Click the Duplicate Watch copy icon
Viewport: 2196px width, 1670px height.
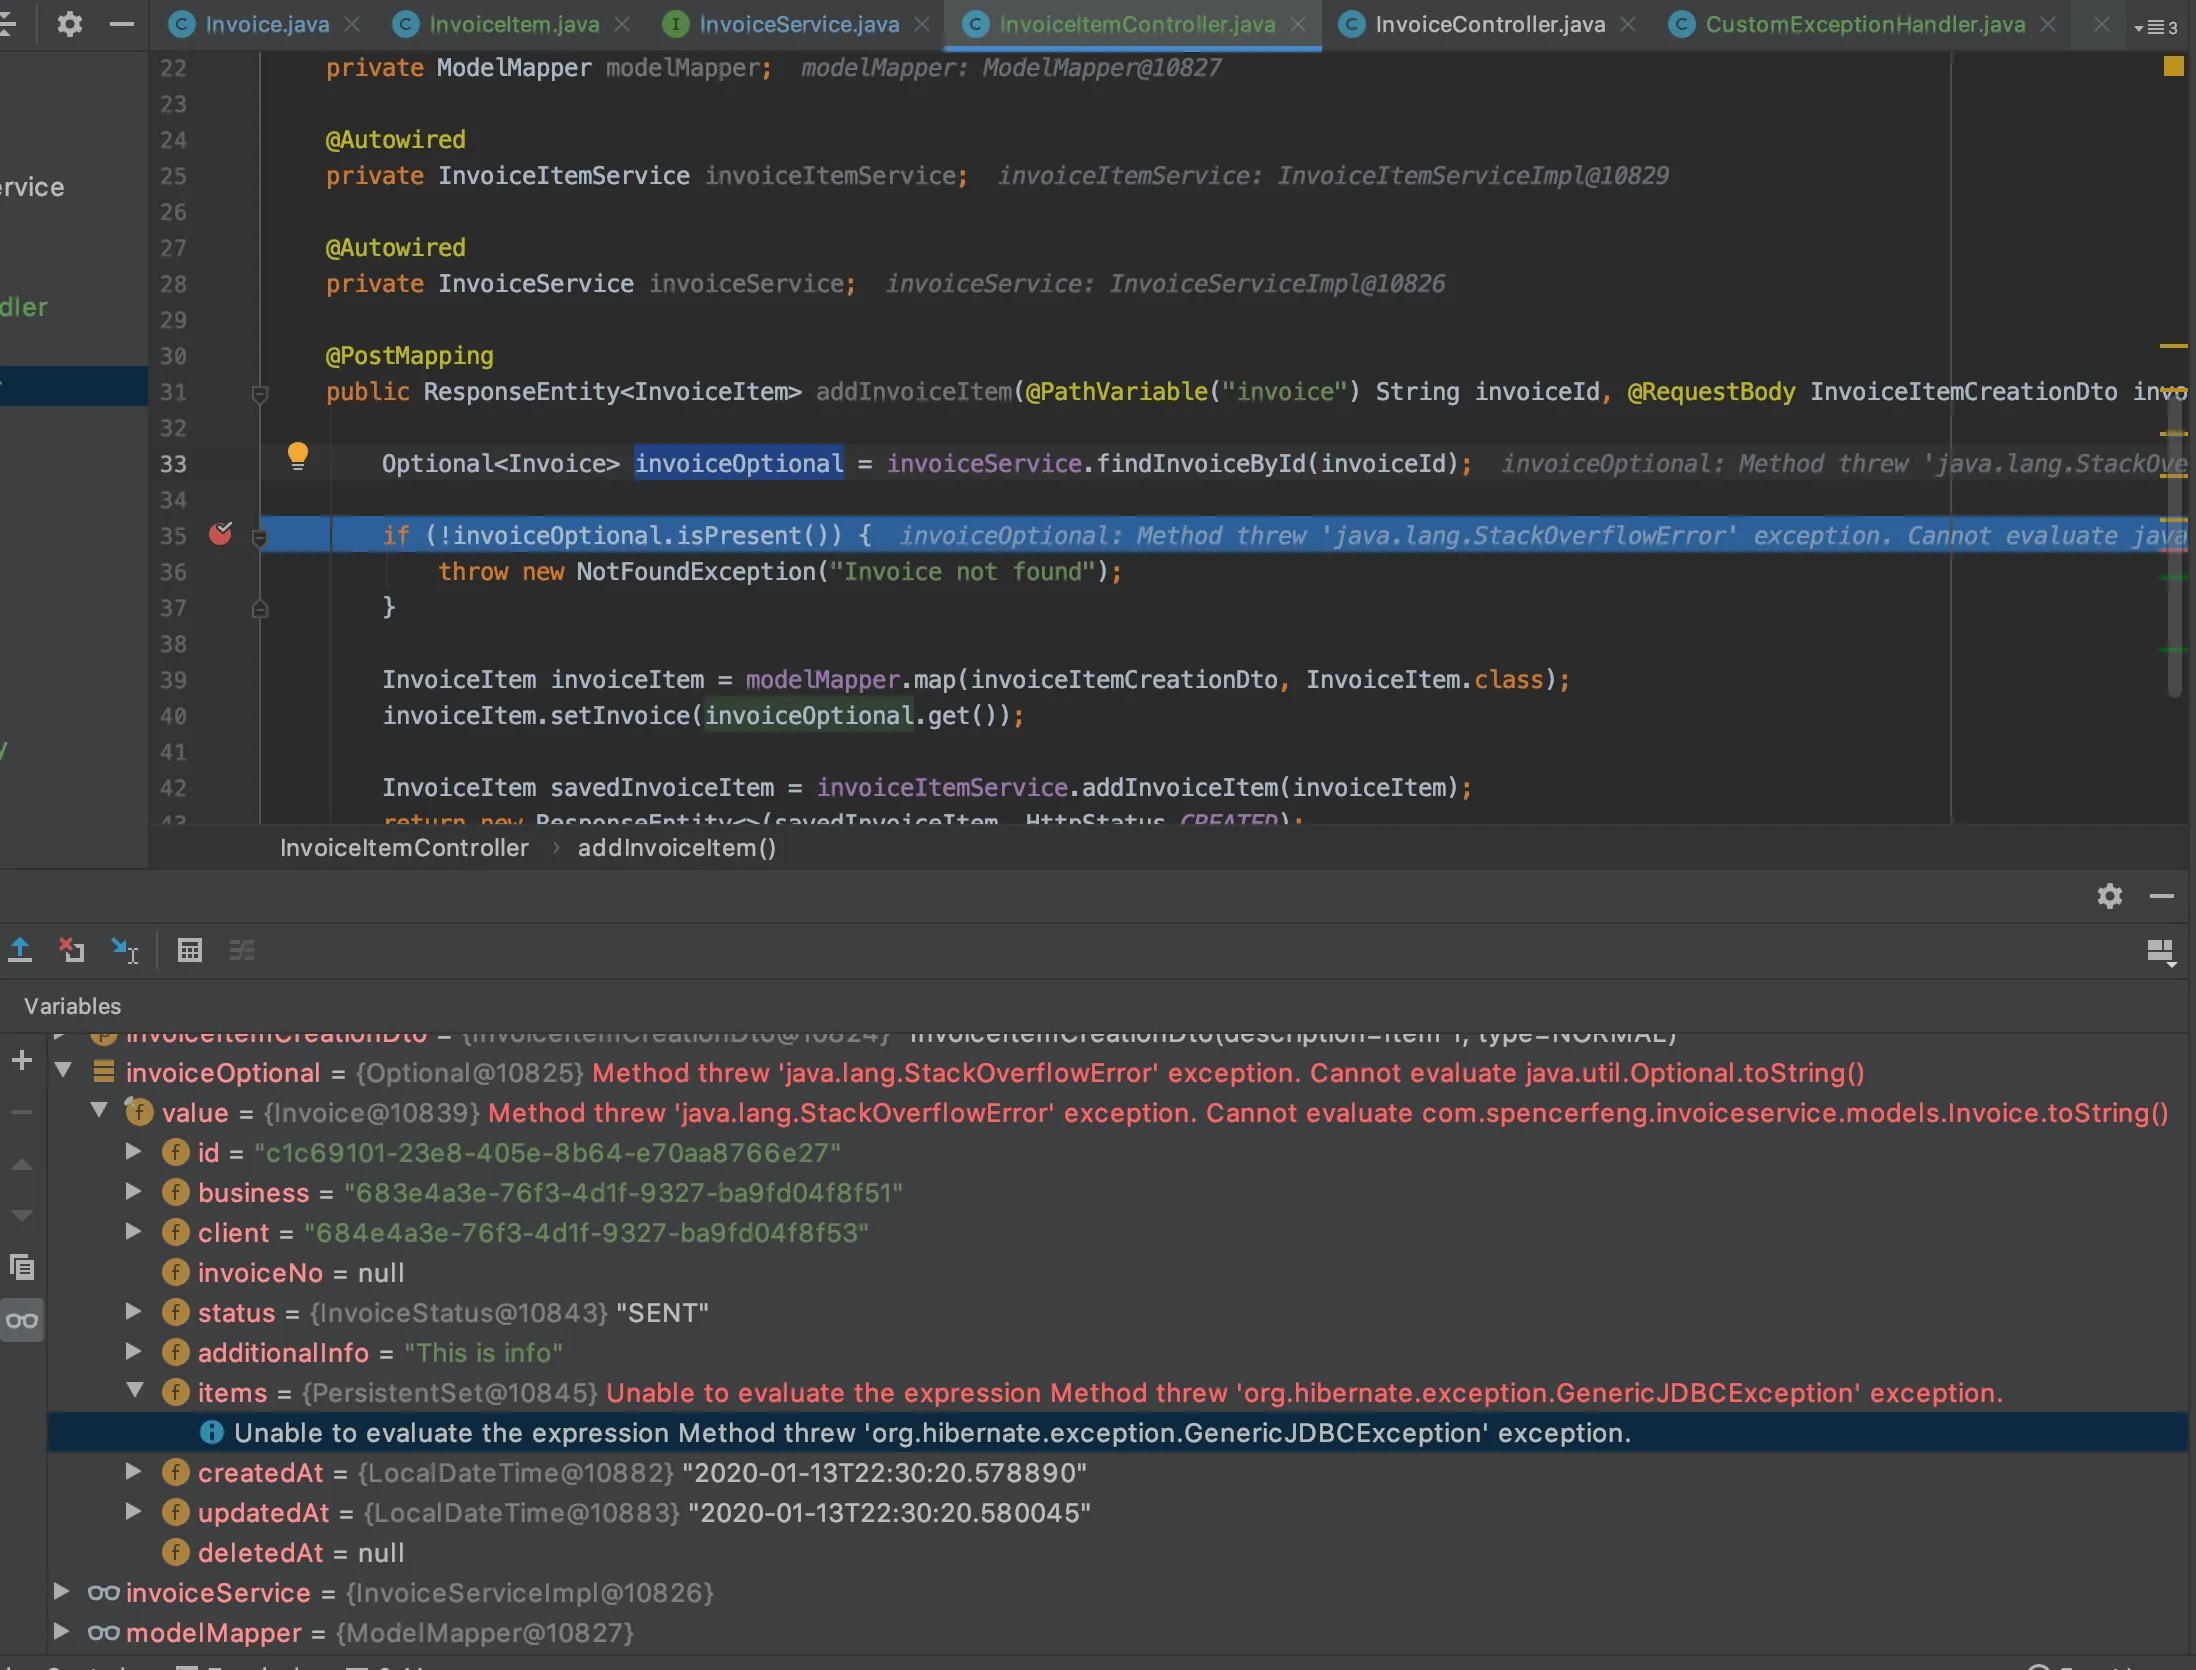pos(21,1268)
